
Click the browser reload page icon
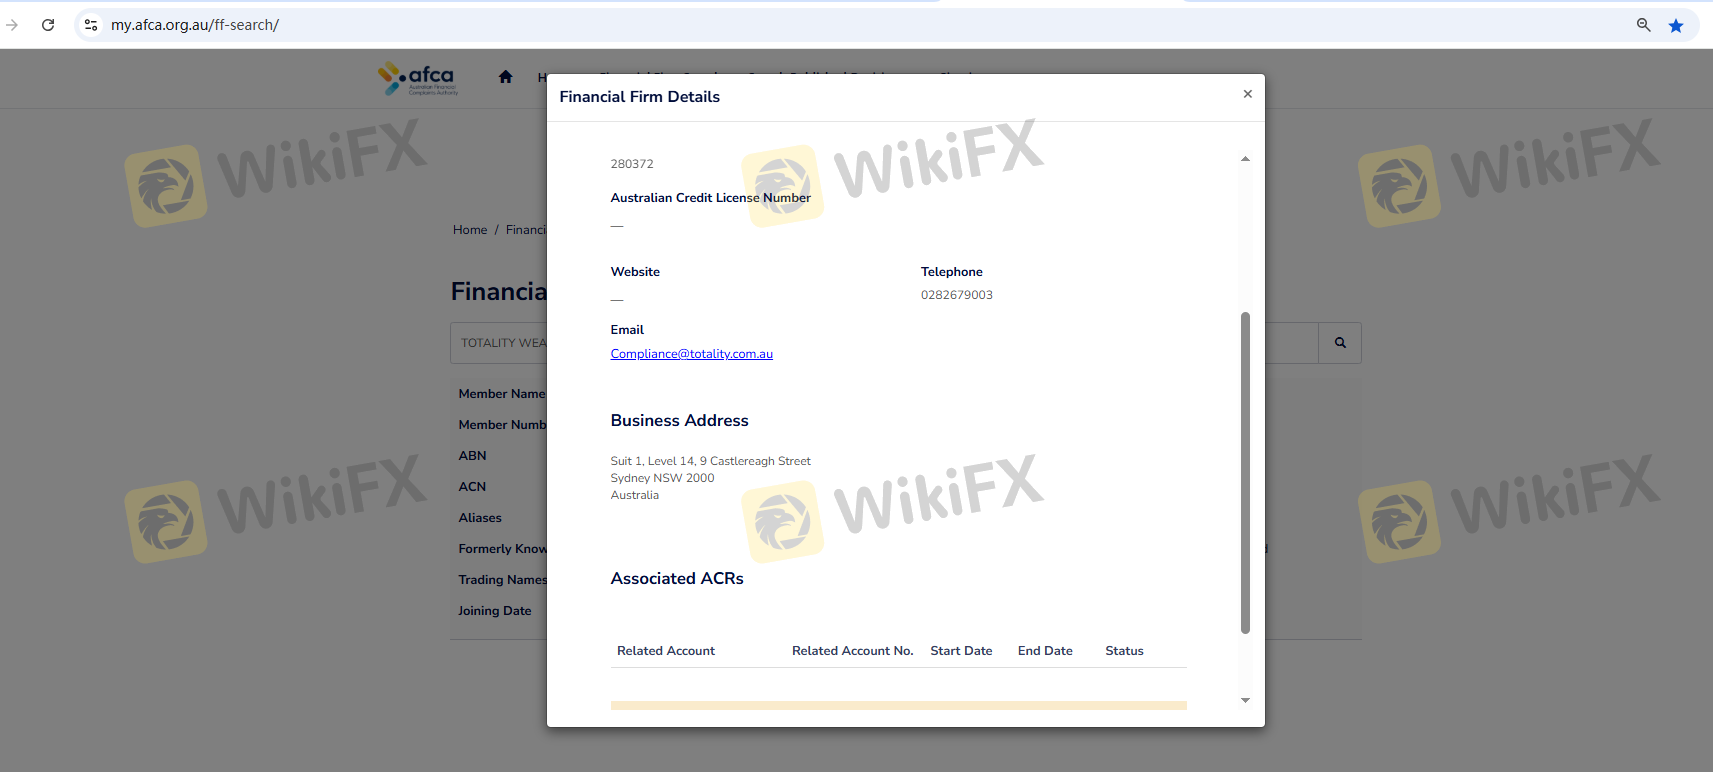pyautogui.click(x=48, y=25)
